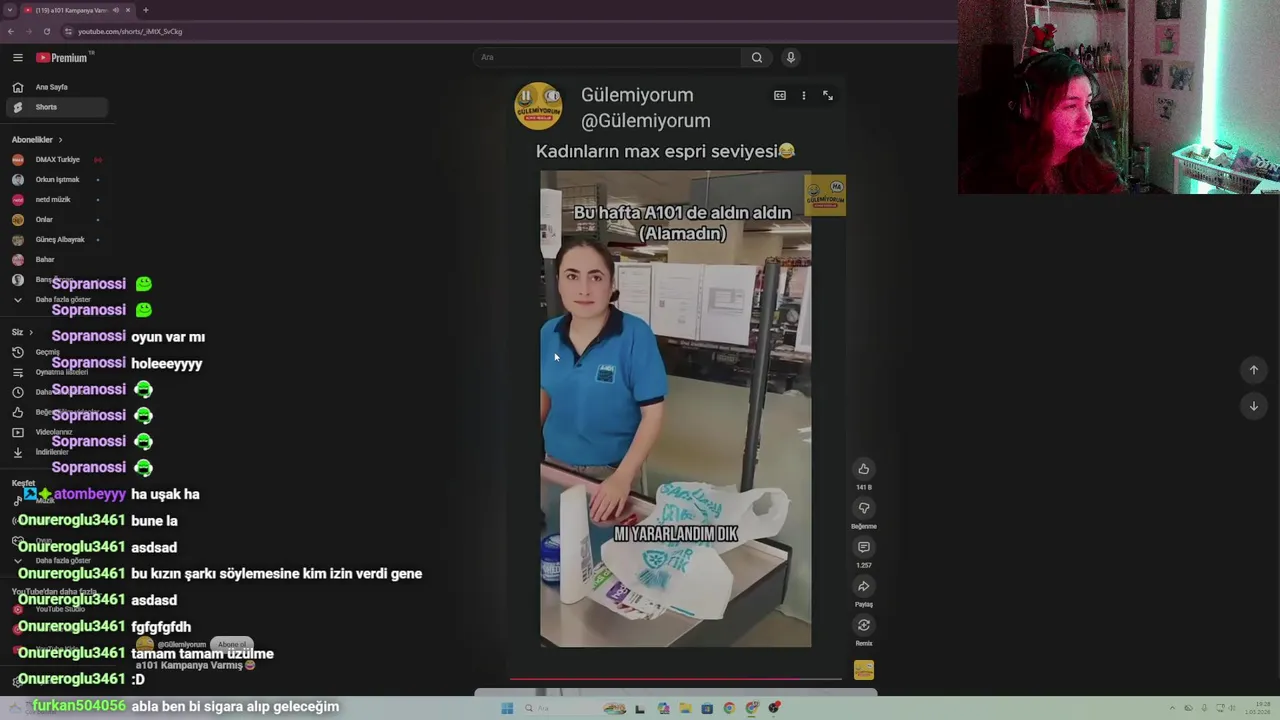Click the youtube.com/shorts address bar
Screen dimensions: 1280x720
[x=130, y=31]
